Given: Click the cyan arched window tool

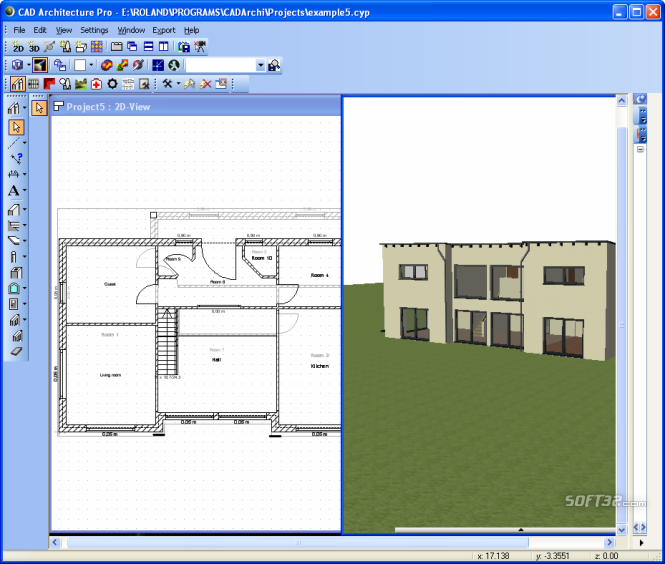Looking at the screenshot, I should click(x=14, y=288).
